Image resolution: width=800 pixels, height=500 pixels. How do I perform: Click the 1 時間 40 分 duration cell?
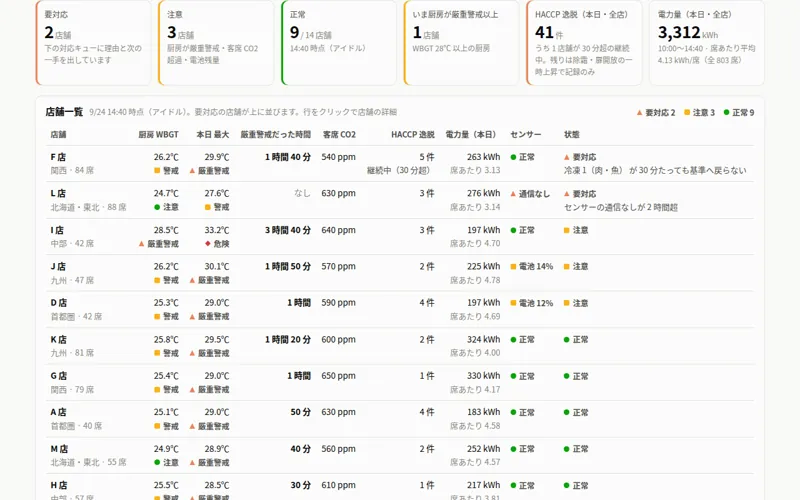[288, 157]
